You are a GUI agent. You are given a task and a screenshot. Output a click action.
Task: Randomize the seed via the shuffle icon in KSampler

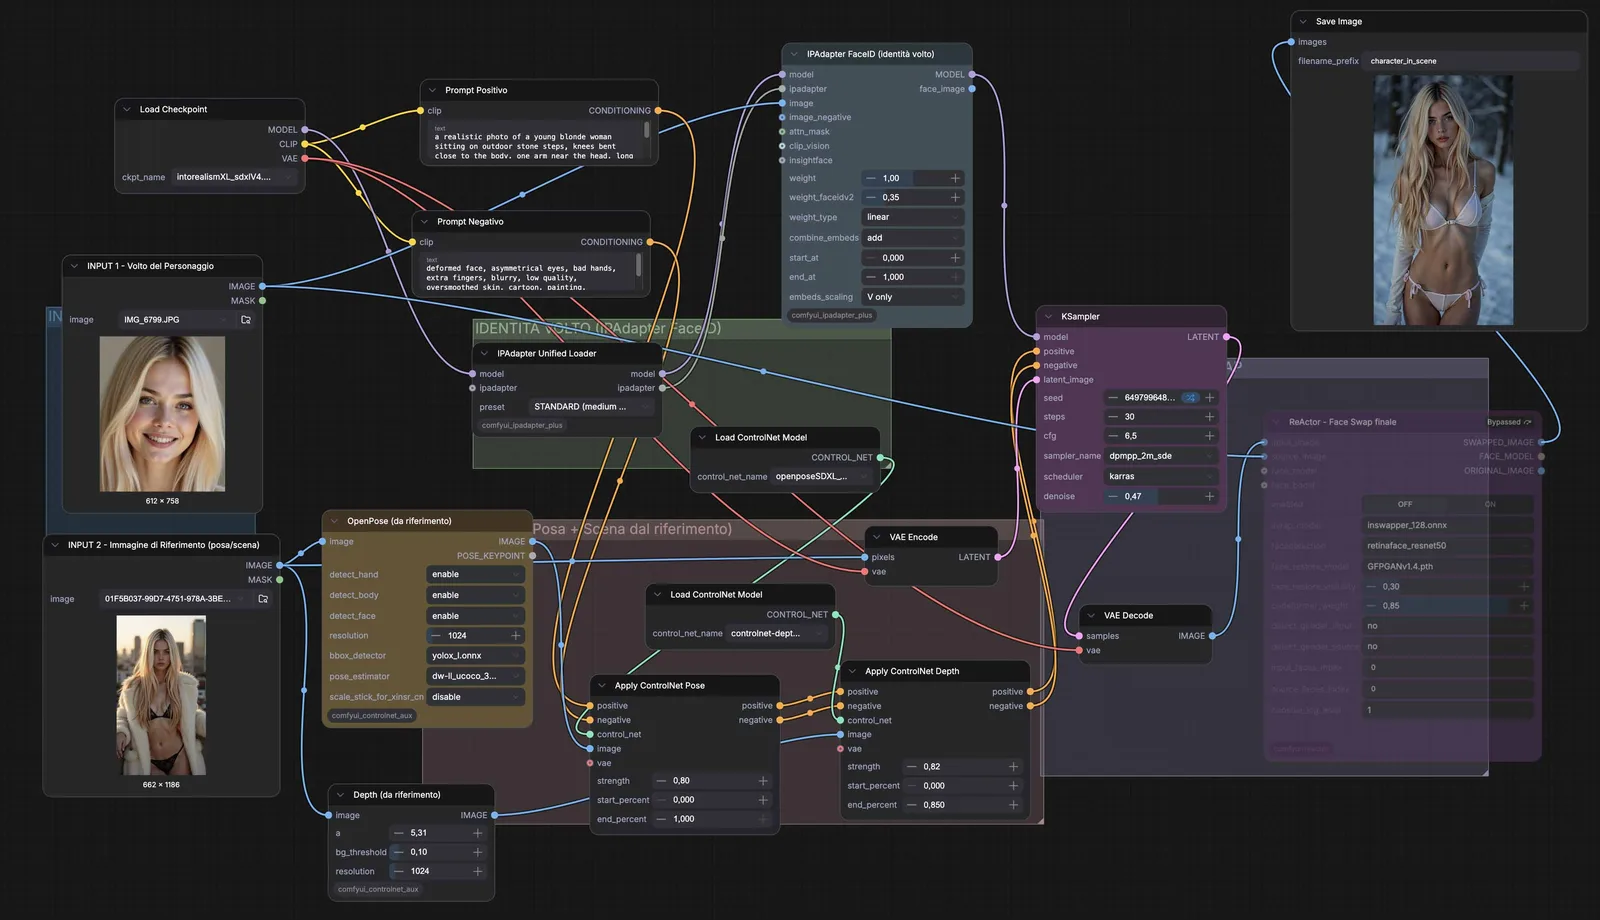[1190, 397]
